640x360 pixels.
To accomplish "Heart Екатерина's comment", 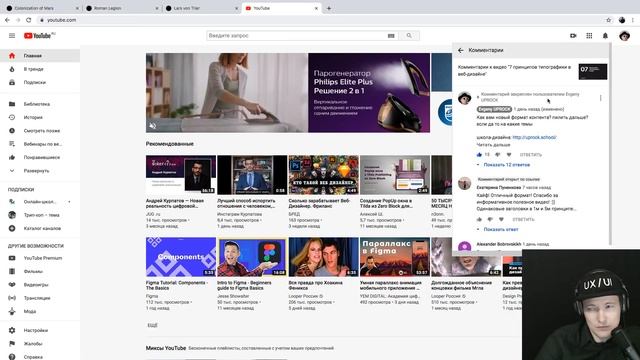I will coord(501,220).
